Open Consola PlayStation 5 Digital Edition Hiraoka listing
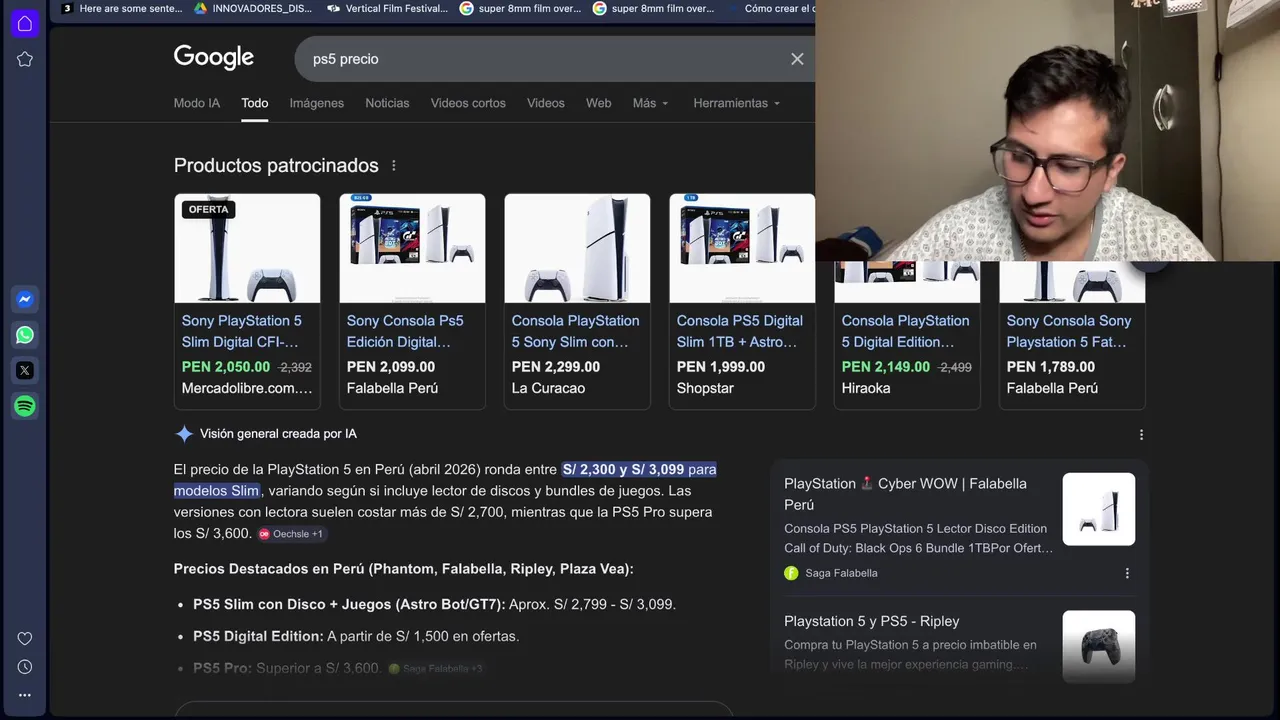Viewport: 1280px width, 720px height. (x=905, y=331)
